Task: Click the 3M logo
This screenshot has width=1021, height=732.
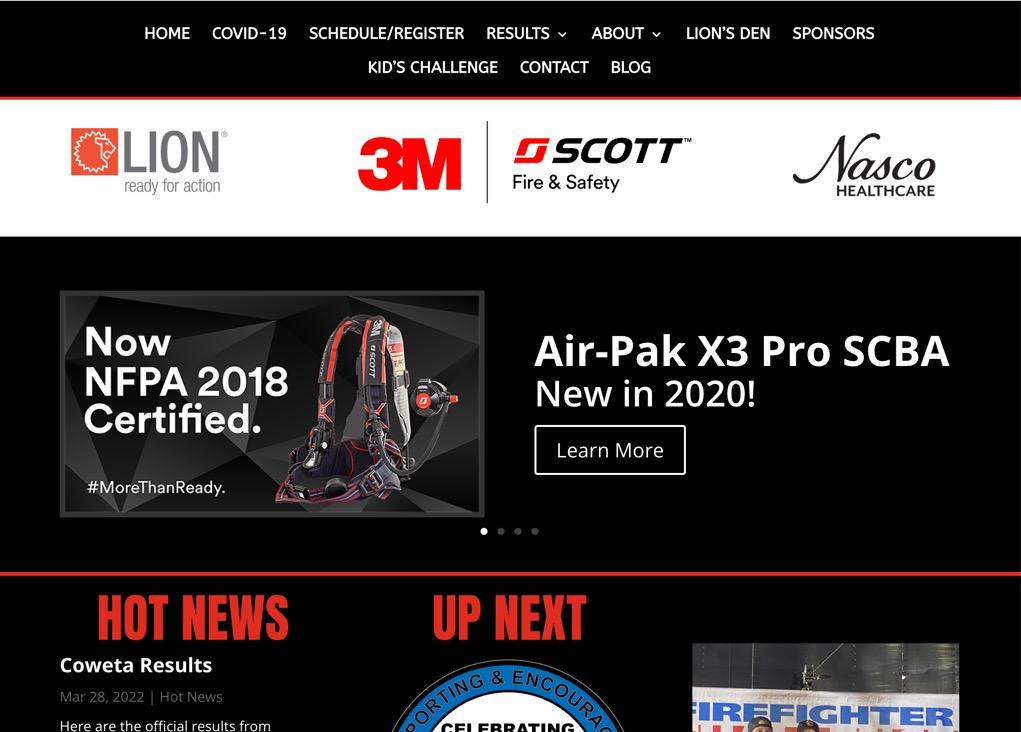Action: (410, 163)
